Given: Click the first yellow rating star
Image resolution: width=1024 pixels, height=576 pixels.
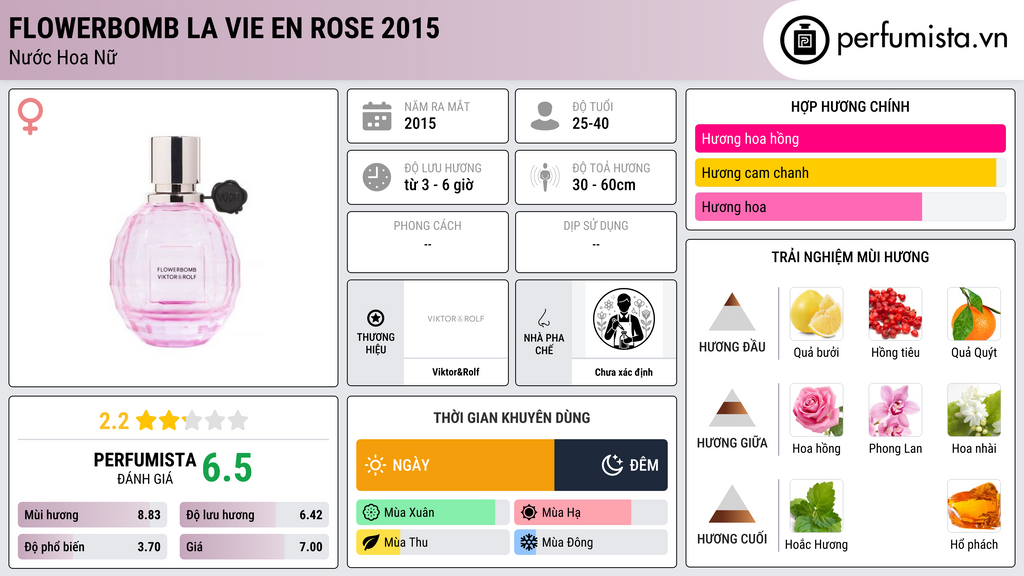Looking at the screenshot, I should [x=146, y=420].
